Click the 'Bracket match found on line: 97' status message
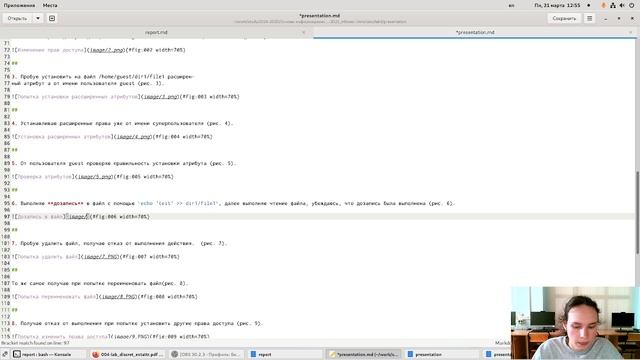This screenshot has width=640, height=360. pyautogui.click(x=35, y=343)
